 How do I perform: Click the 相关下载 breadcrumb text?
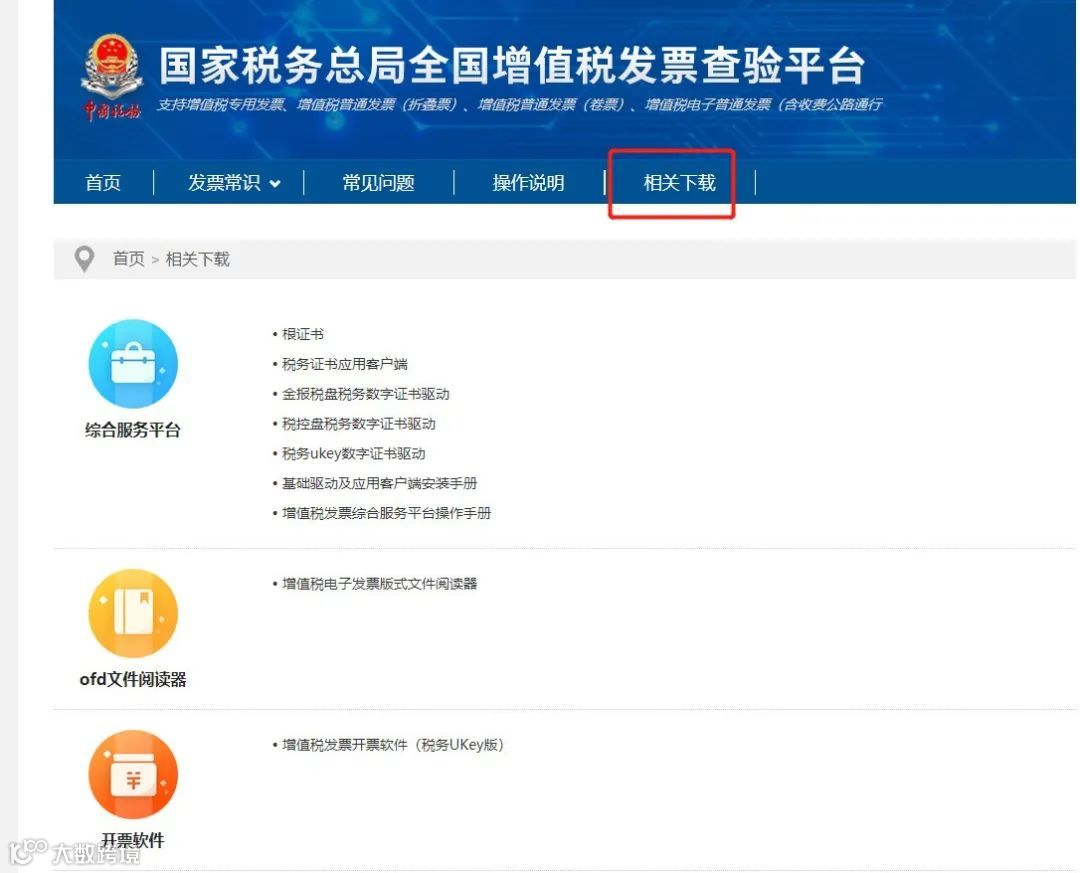pyautogui.click(x=198, y=259)
